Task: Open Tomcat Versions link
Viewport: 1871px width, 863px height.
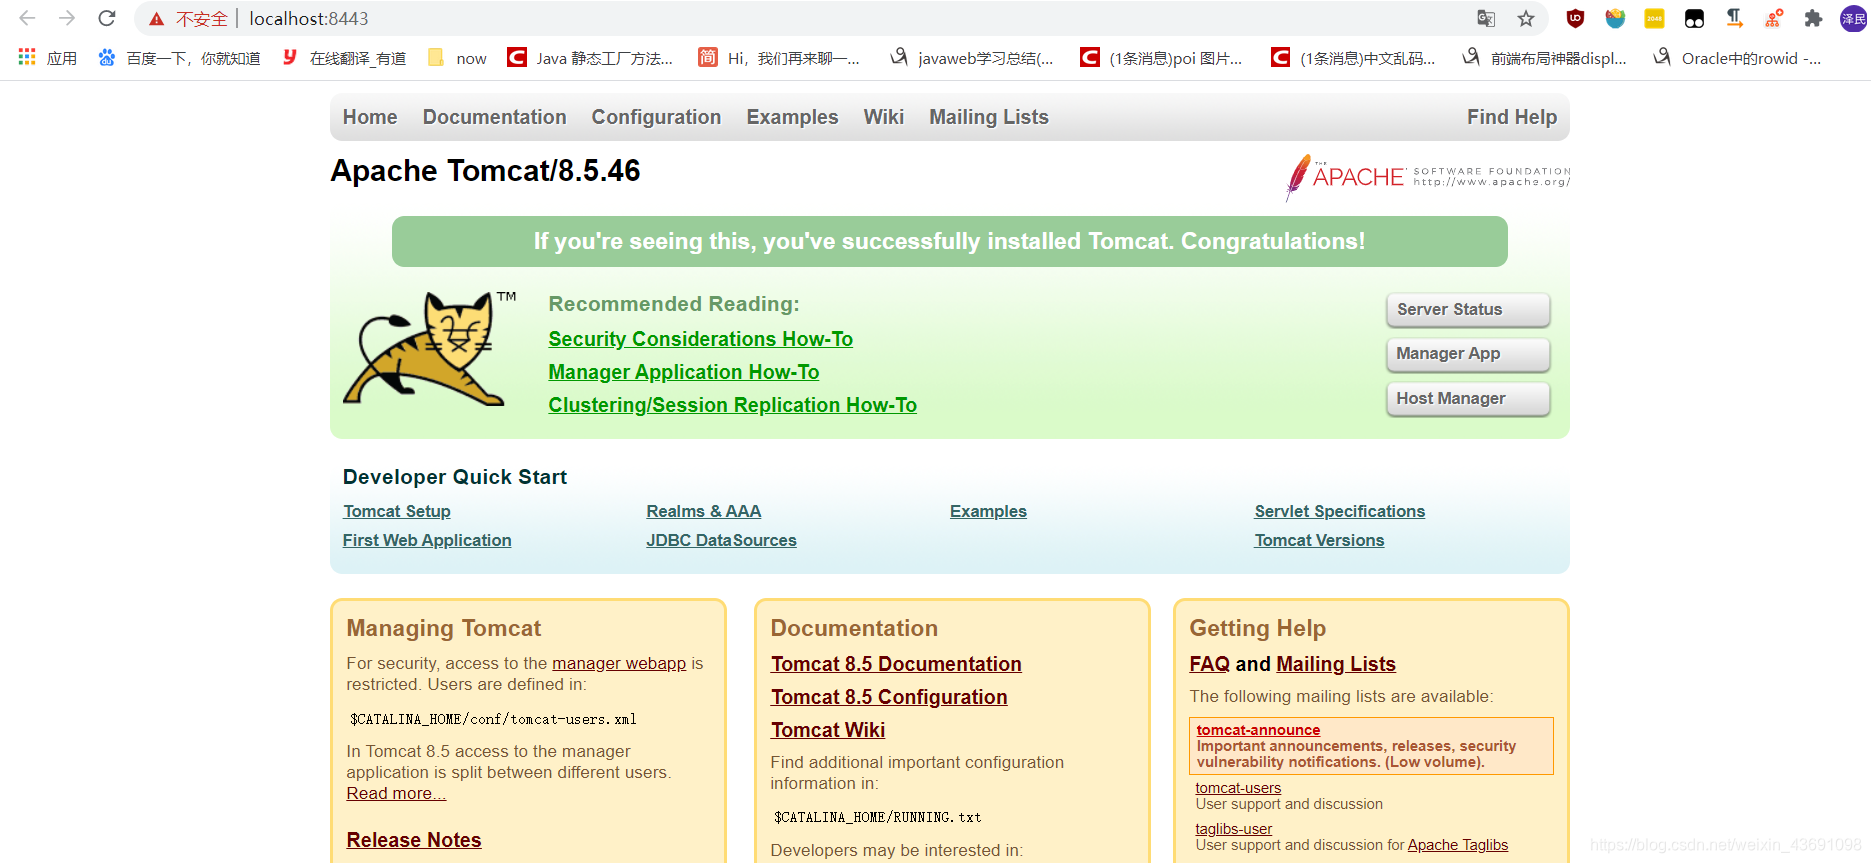Action: tap(1319, 540)
